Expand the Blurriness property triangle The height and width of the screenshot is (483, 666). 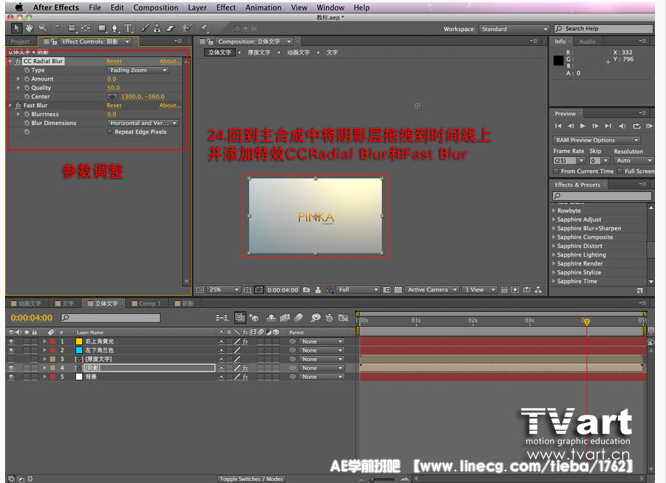18,114
